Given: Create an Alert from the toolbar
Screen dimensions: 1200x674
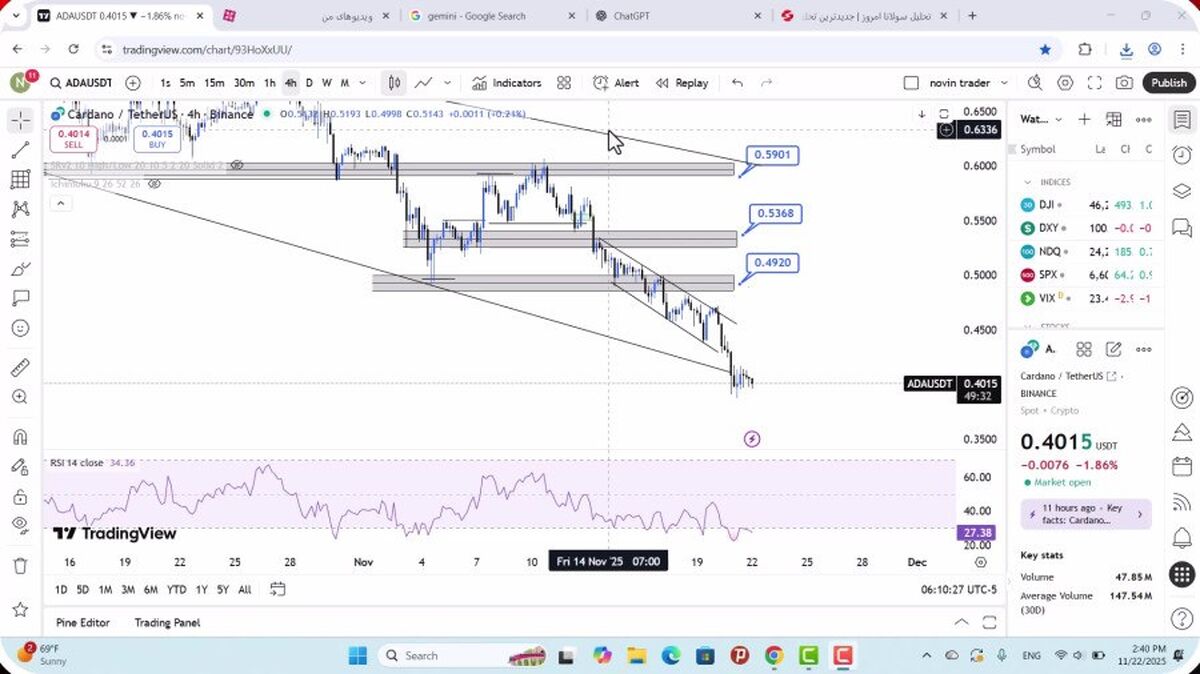Looking at the screenshot, I should [616, 83].
